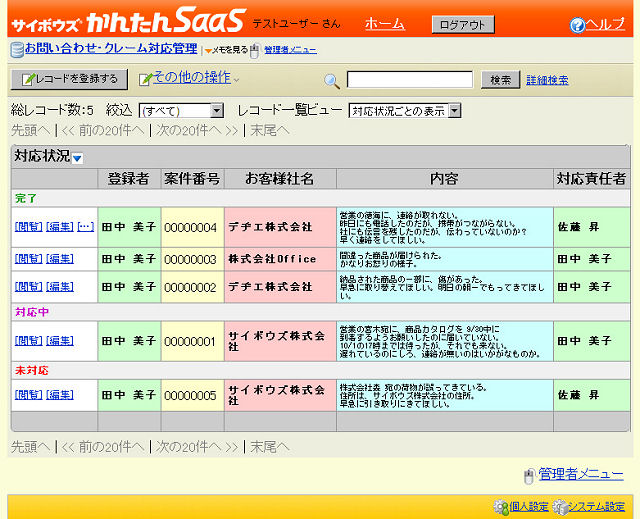Viewport: 640px width, 519px height.
Task: Click the gear icon beside システム設定
Action: tap(560, 507)
